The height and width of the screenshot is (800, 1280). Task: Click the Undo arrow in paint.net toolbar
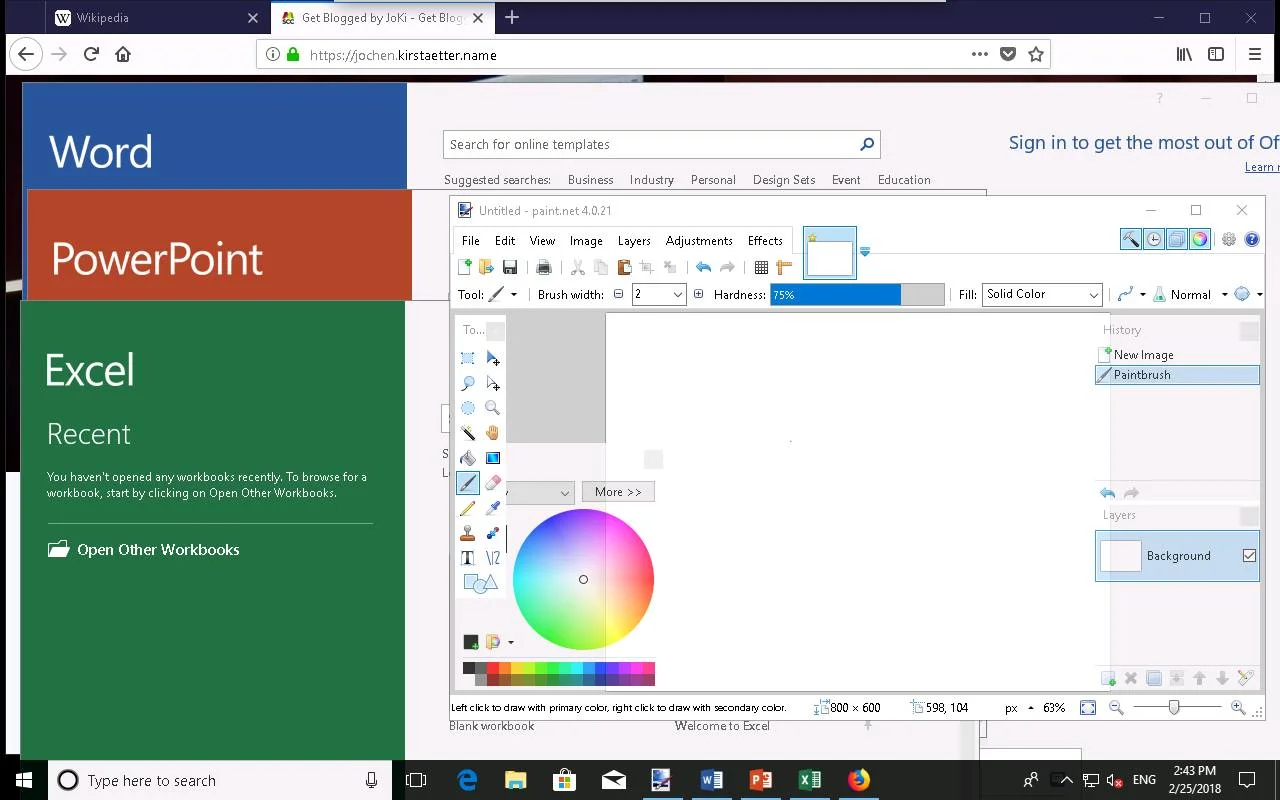(703, 267)
